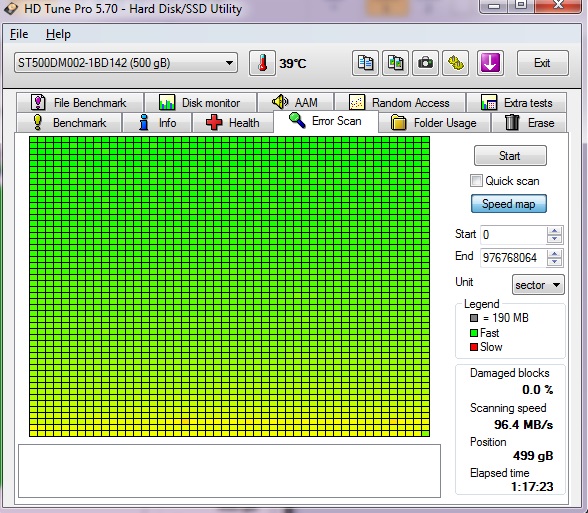The image size is (588, 513).
Task: Open the Health tab with red cross
Action: pos(232,123)
